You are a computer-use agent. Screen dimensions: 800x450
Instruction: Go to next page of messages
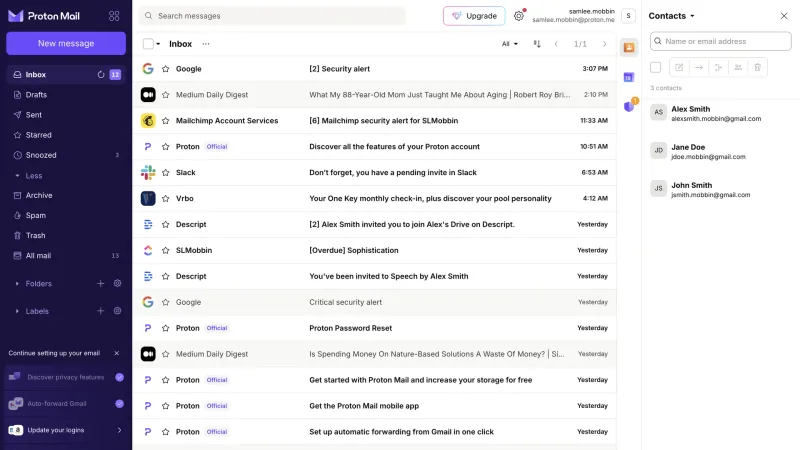605,44
